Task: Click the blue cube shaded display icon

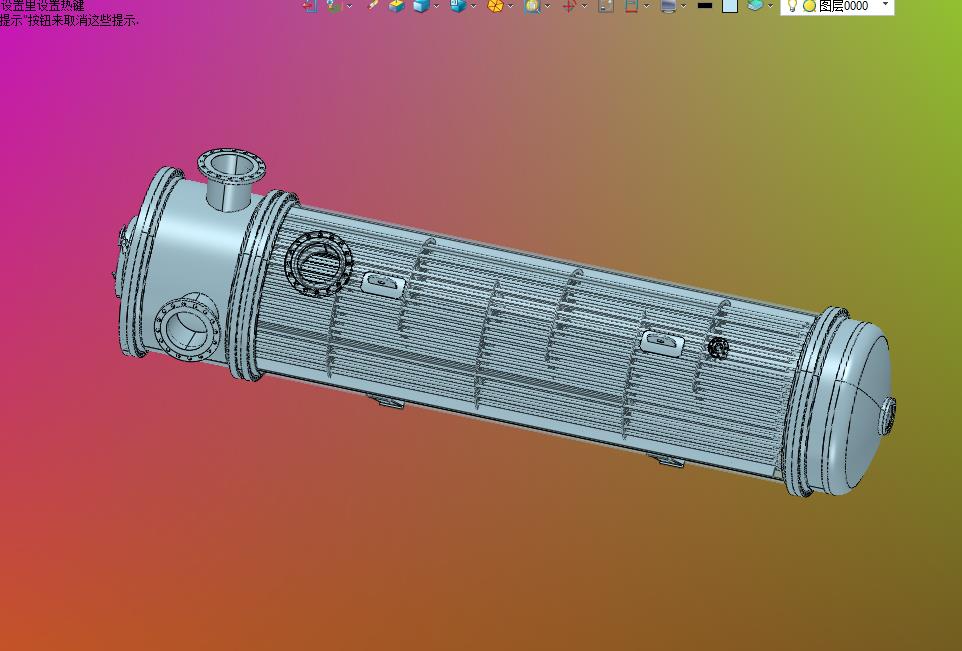Action: tap(421, 6)
